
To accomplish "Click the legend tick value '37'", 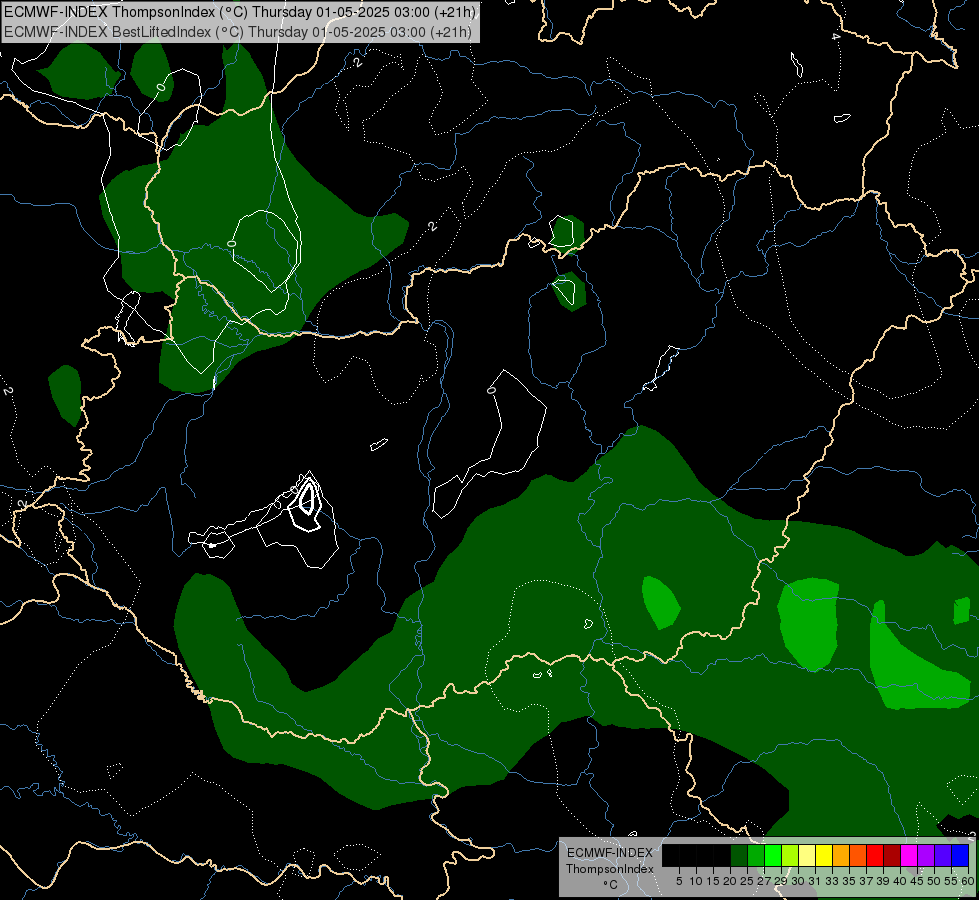I will (866, 881).
